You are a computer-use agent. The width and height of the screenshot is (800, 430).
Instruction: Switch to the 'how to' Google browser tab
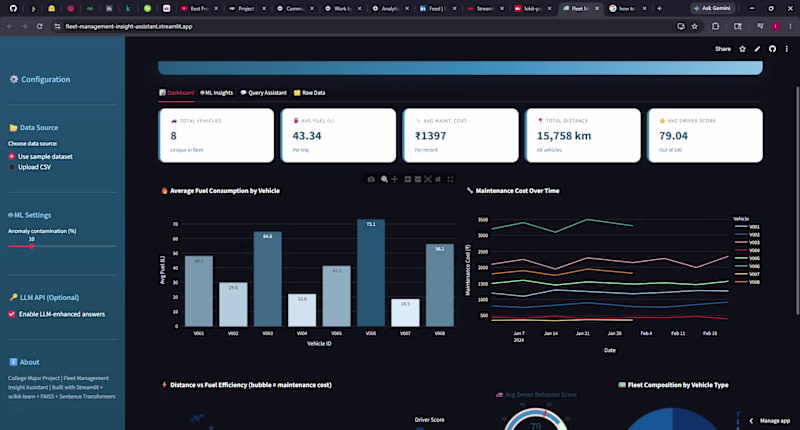pos(627,8)
